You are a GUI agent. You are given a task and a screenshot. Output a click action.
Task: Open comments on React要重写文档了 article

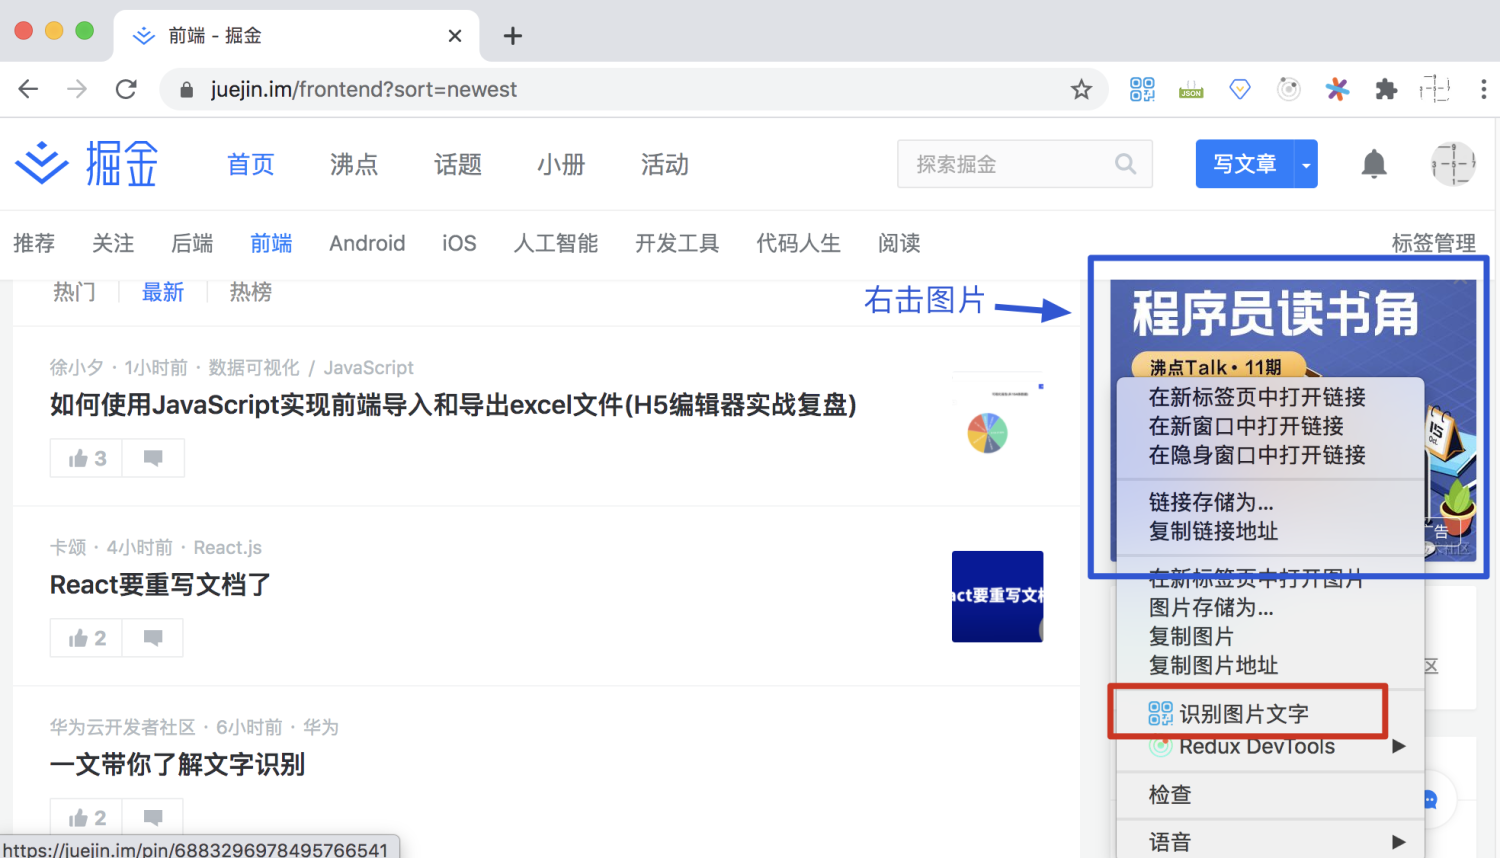[153, 638]
